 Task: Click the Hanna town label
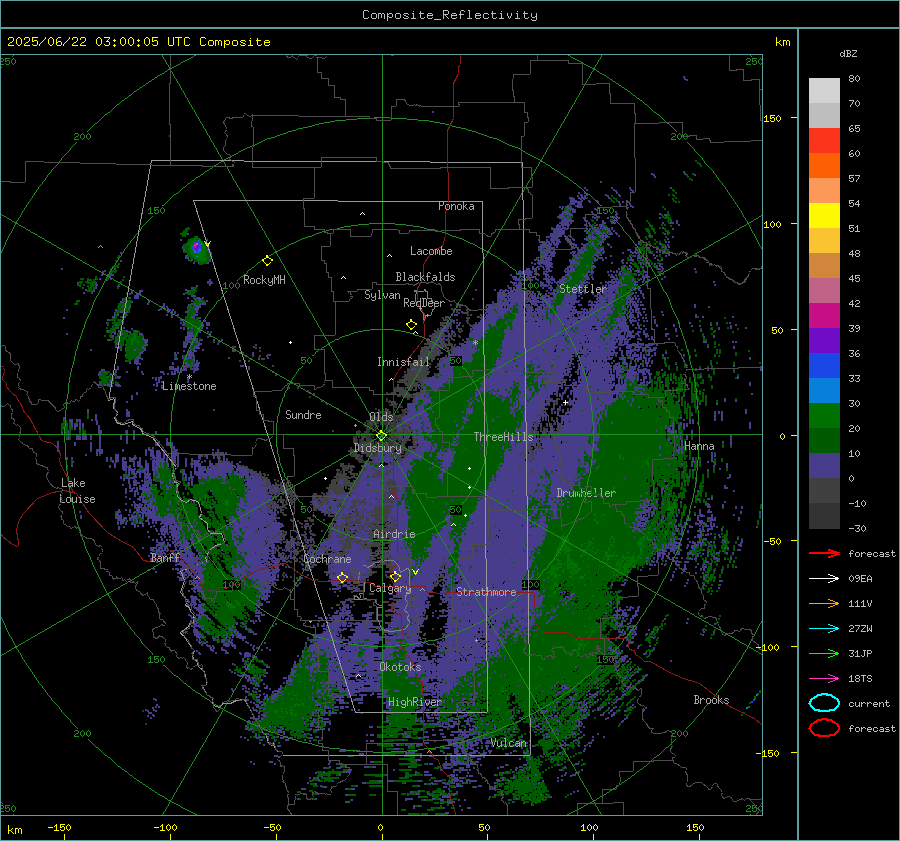click(699, 446)
